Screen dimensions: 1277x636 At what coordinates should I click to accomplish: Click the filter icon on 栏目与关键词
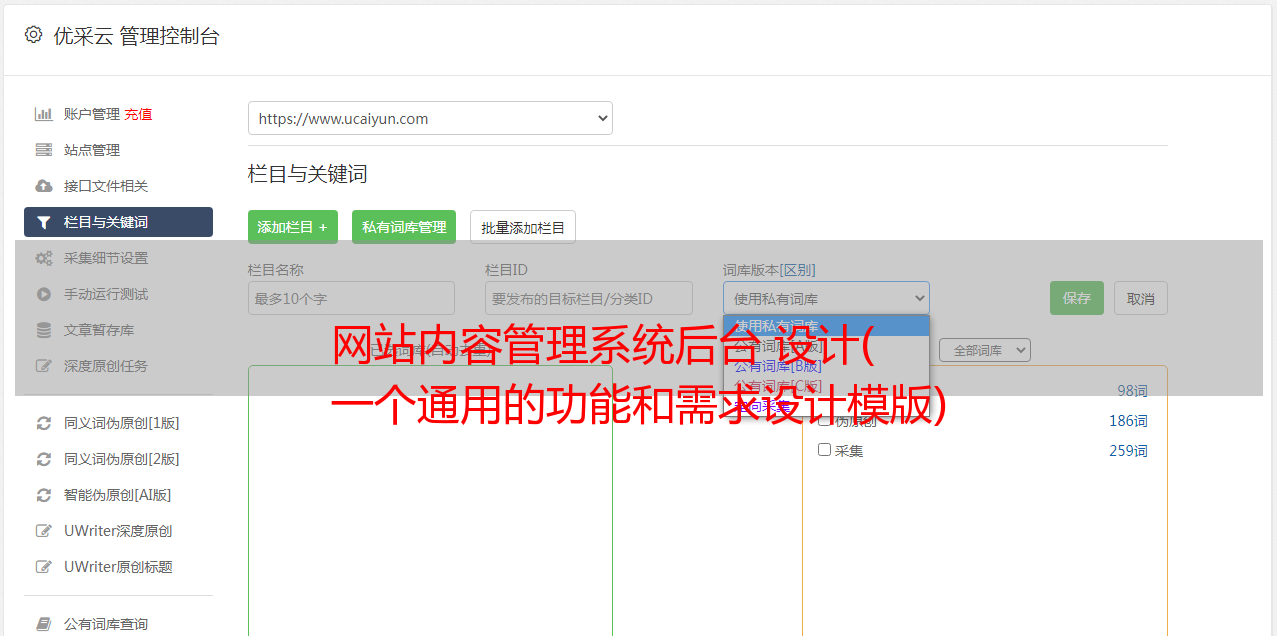tap(44, 222)
